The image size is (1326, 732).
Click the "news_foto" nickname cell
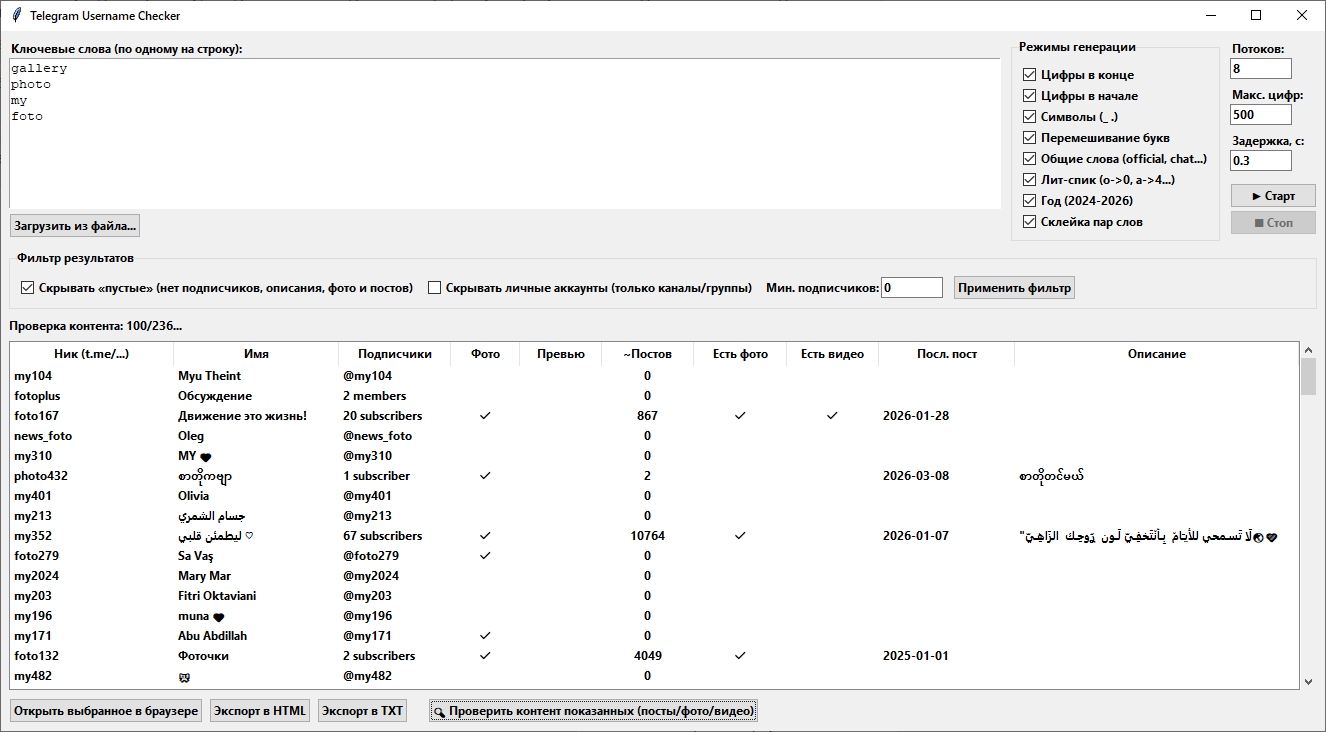click(x=43, y=436)
